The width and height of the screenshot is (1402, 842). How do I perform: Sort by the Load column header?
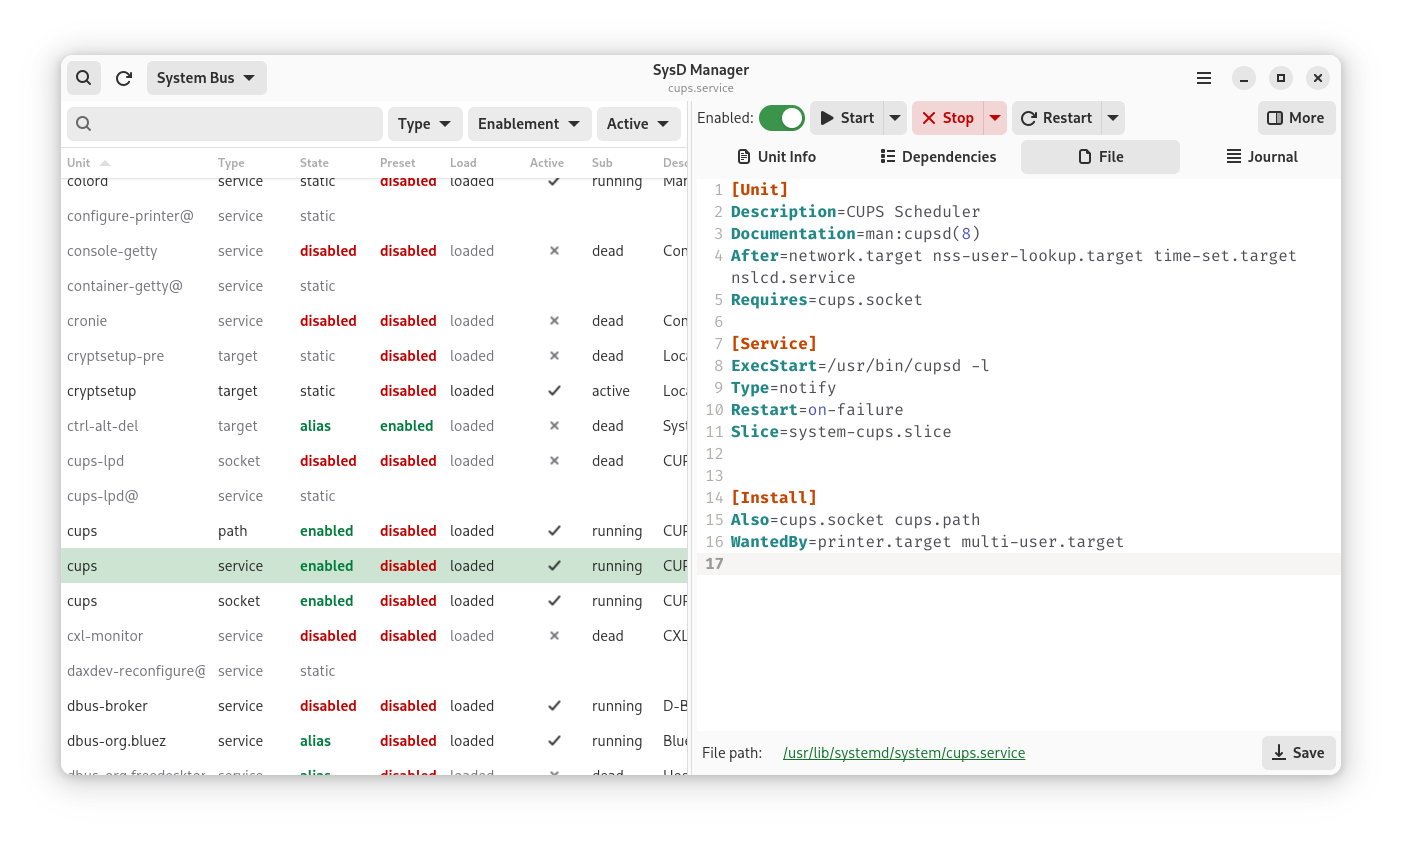click(463, 163)
